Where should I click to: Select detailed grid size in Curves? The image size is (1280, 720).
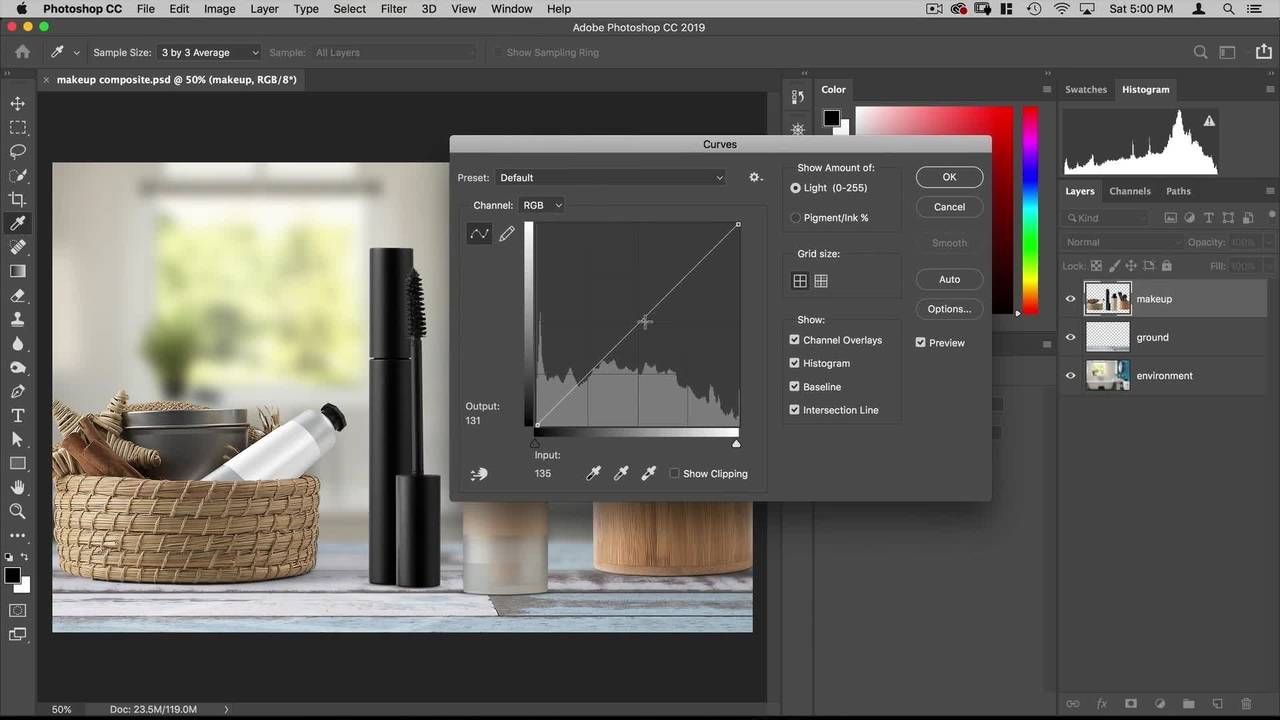pos(821,281)
